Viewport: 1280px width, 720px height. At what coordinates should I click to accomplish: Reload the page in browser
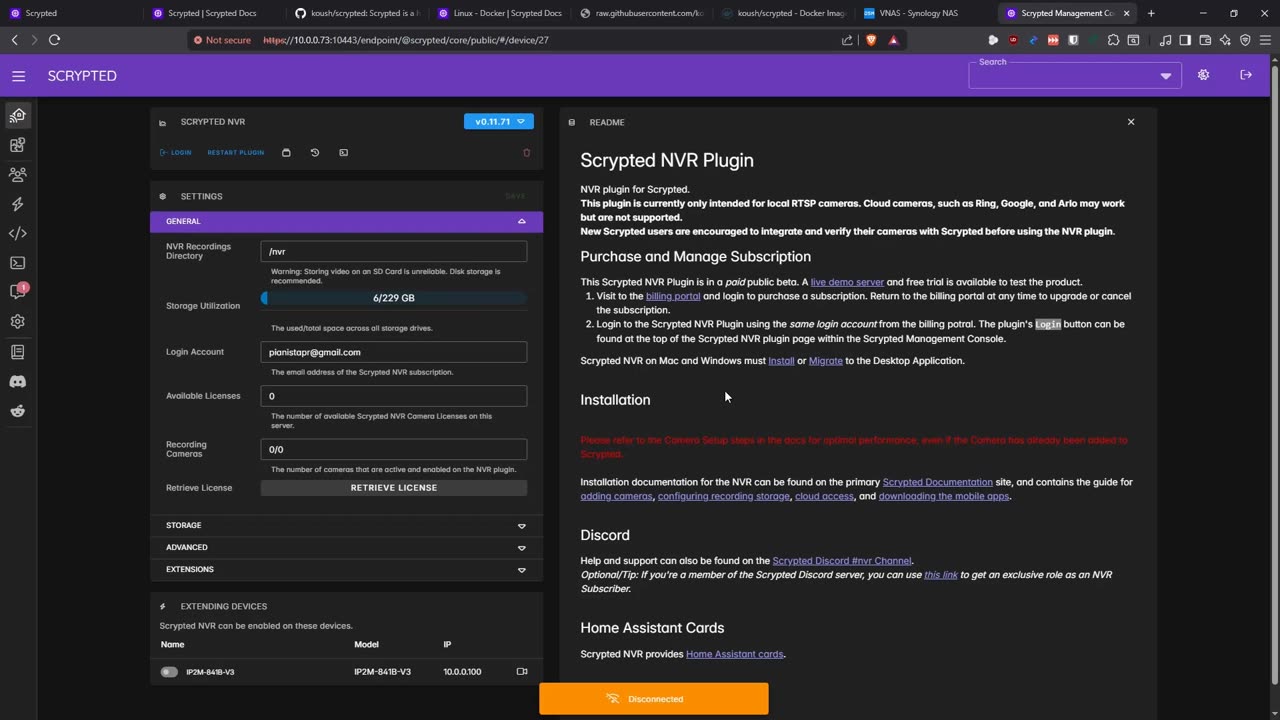[x=54, y=40]
